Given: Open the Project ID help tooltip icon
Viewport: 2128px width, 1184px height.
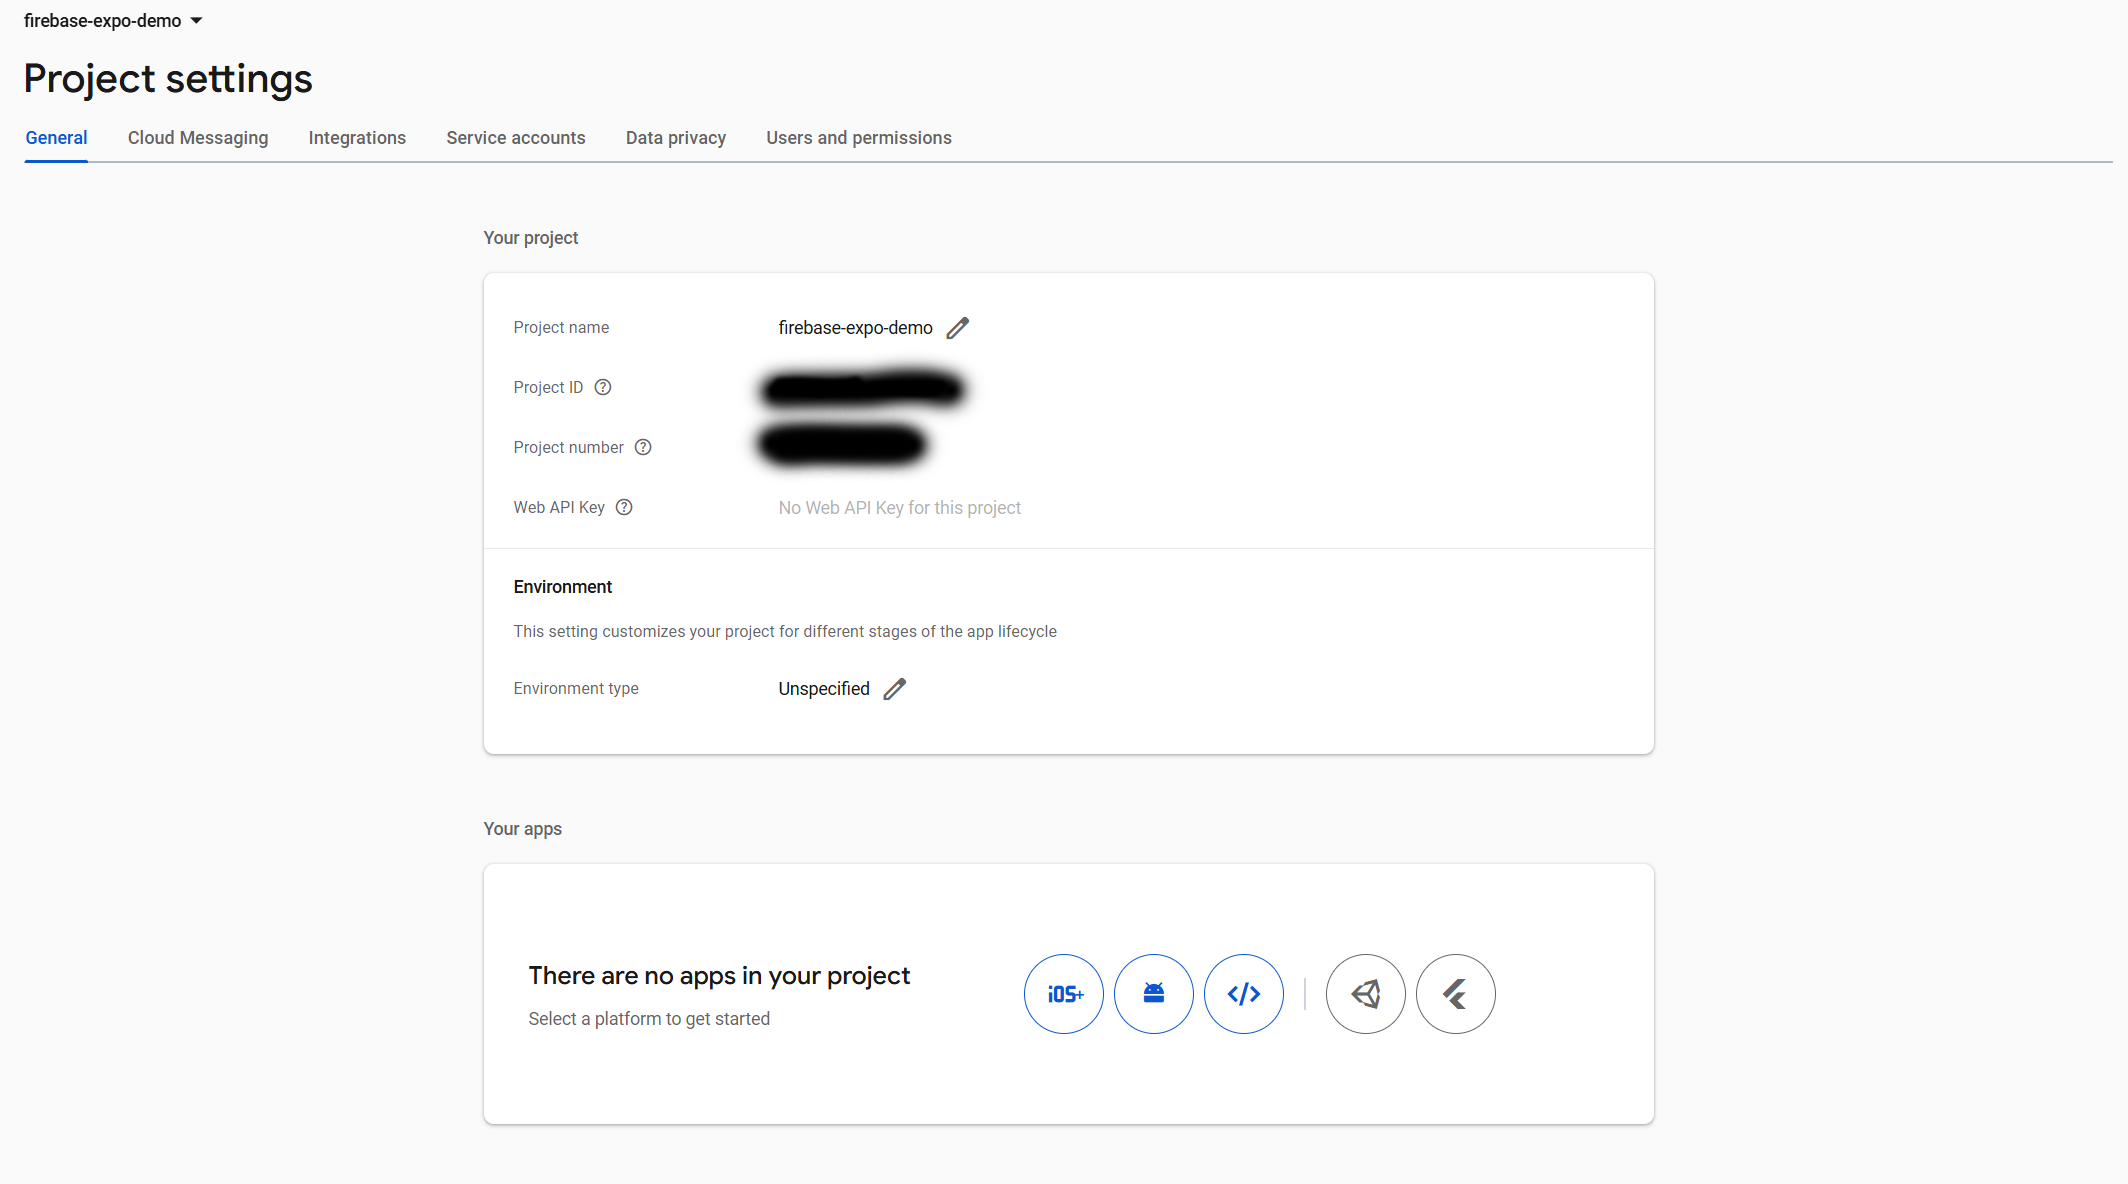Looking at the screenshot, I should pyautogui.click(x=602, y=387).
